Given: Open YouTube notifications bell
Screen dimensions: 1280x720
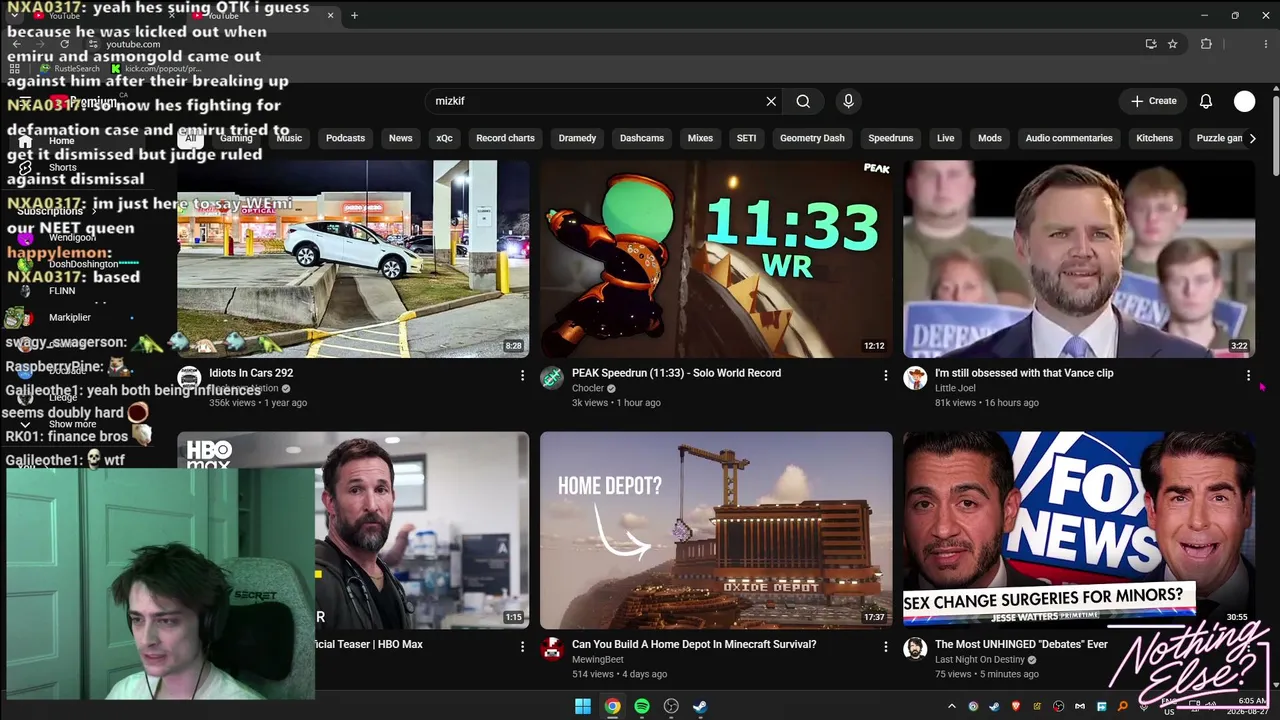Looking at the screenshot, I should coord(1206,101).
